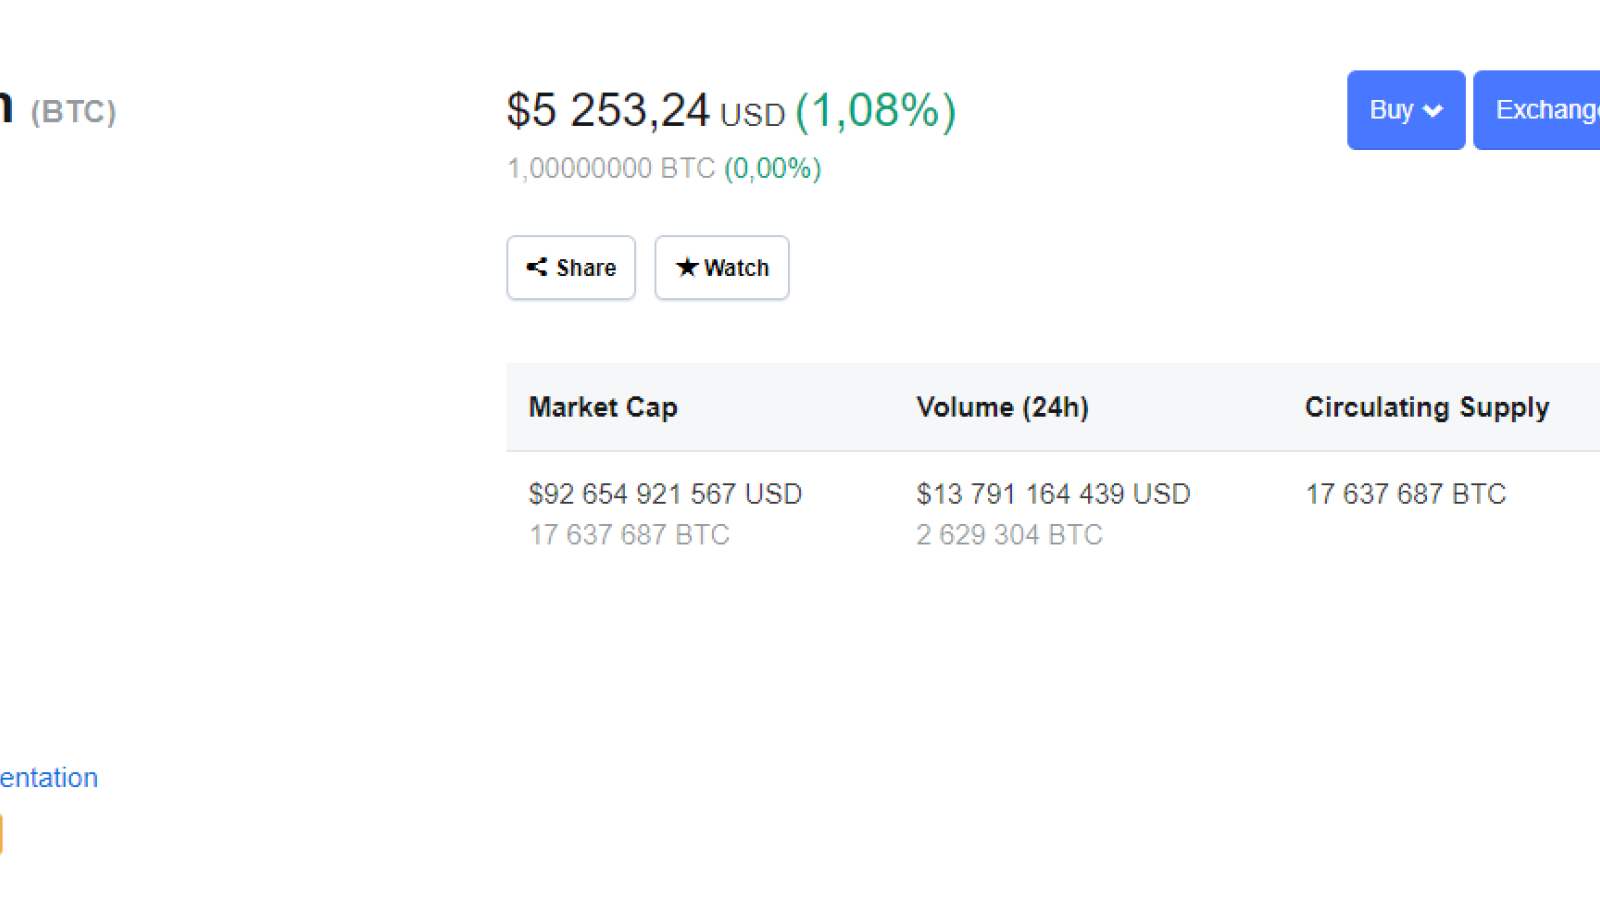The width and height of the screenshot is (1600, 900).
Task: Click the green 1,08% price change
Action: (876, 110)
